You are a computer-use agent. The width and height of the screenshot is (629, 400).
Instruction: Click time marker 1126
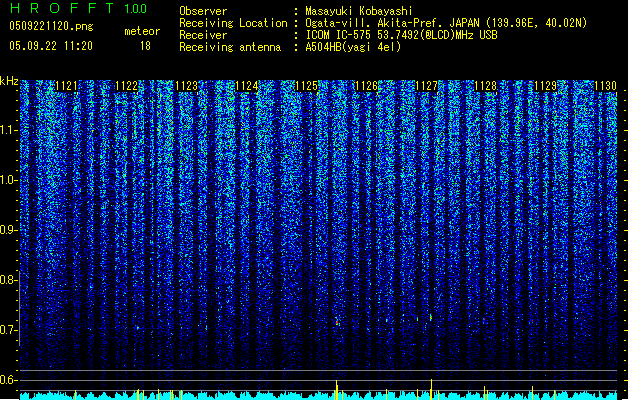pos(366,86)
